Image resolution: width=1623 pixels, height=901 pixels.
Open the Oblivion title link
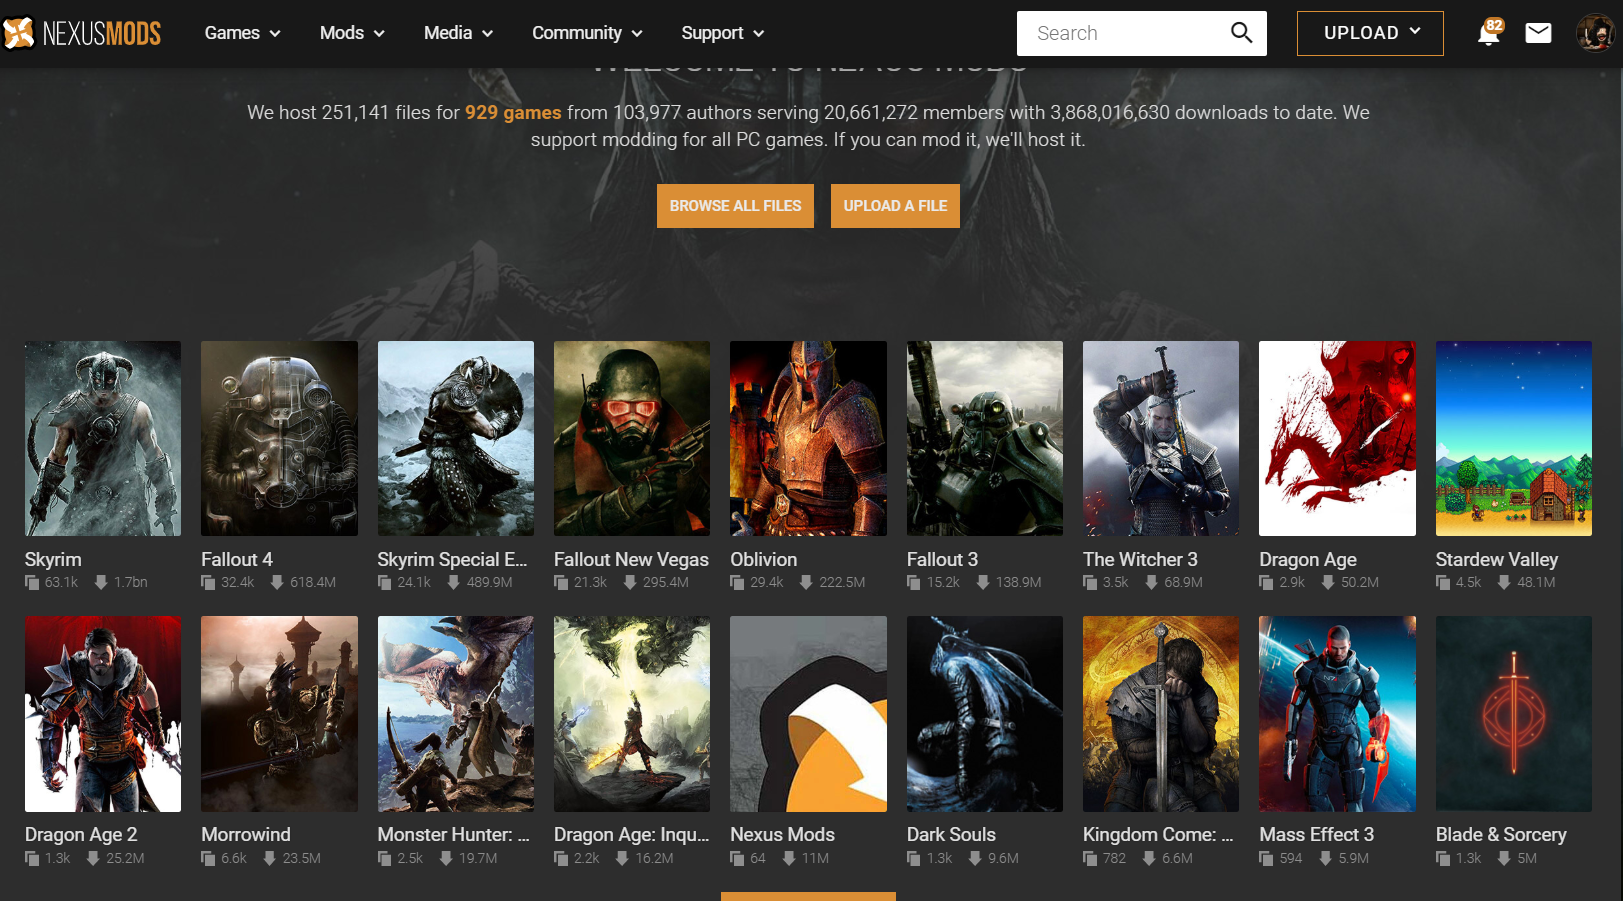point(764,559)
